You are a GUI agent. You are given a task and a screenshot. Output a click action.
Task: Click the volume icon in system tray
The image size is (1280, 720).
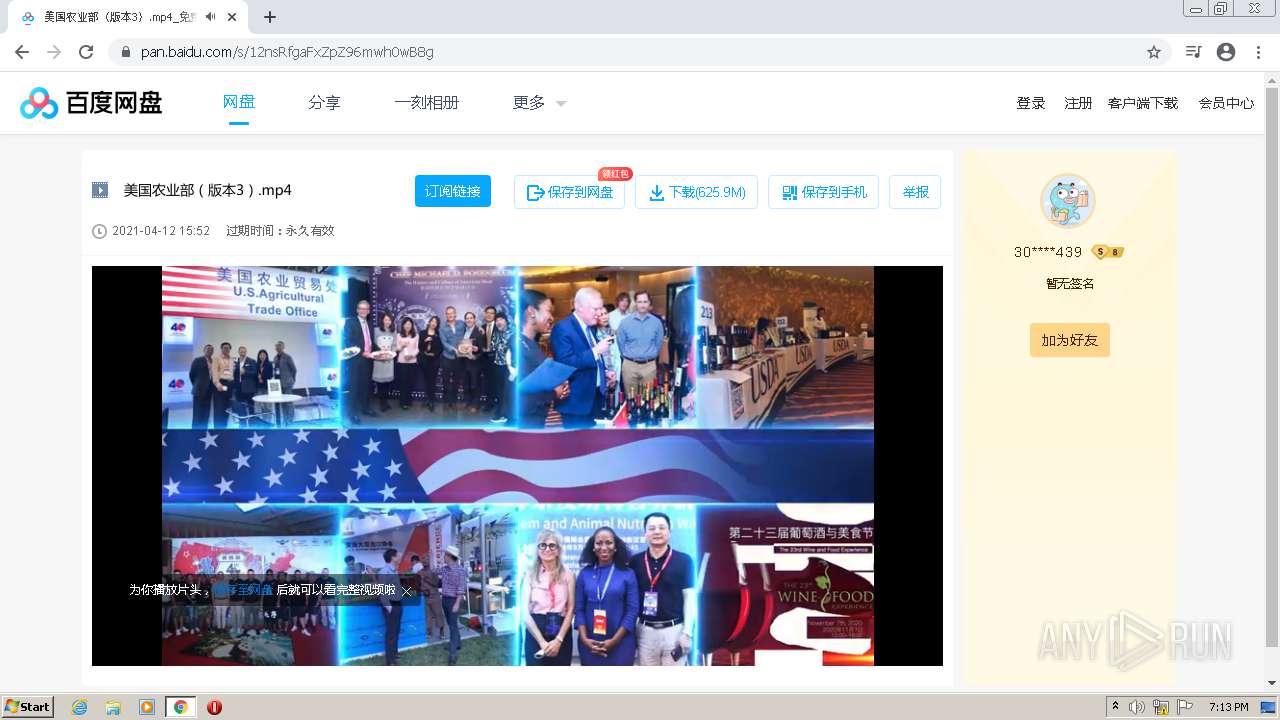click(x=1137, y=707)
